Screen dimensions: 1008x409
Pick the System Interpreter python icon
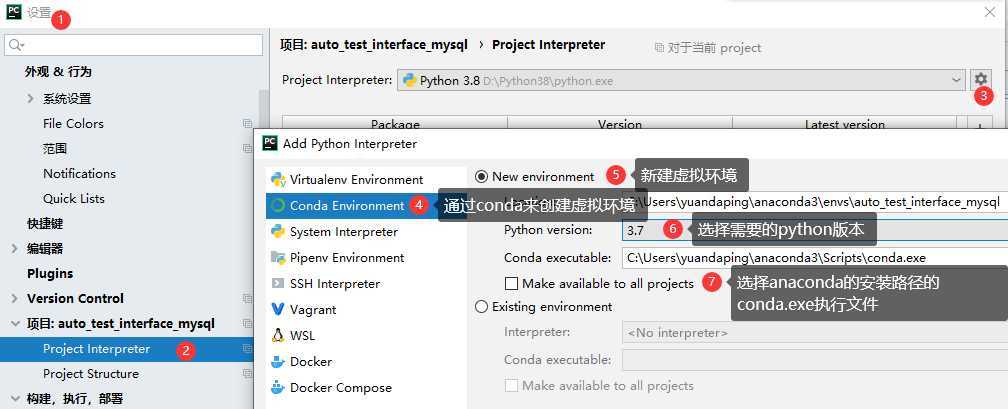tap(278, 232)
